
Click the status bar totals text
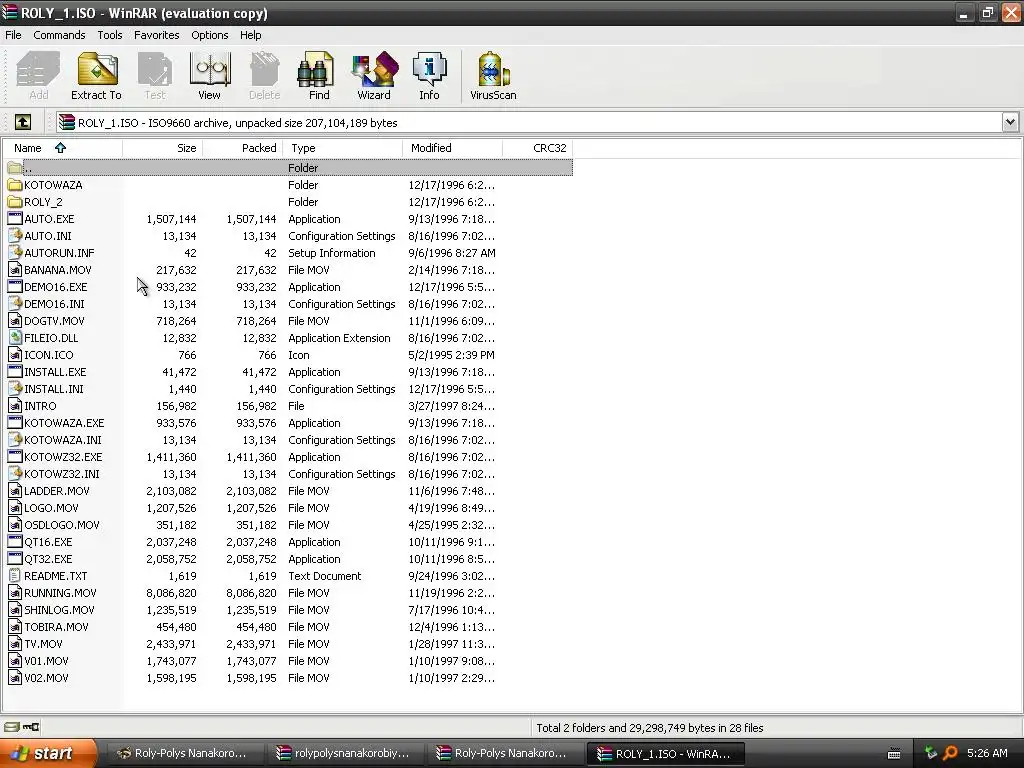point(650,728)
